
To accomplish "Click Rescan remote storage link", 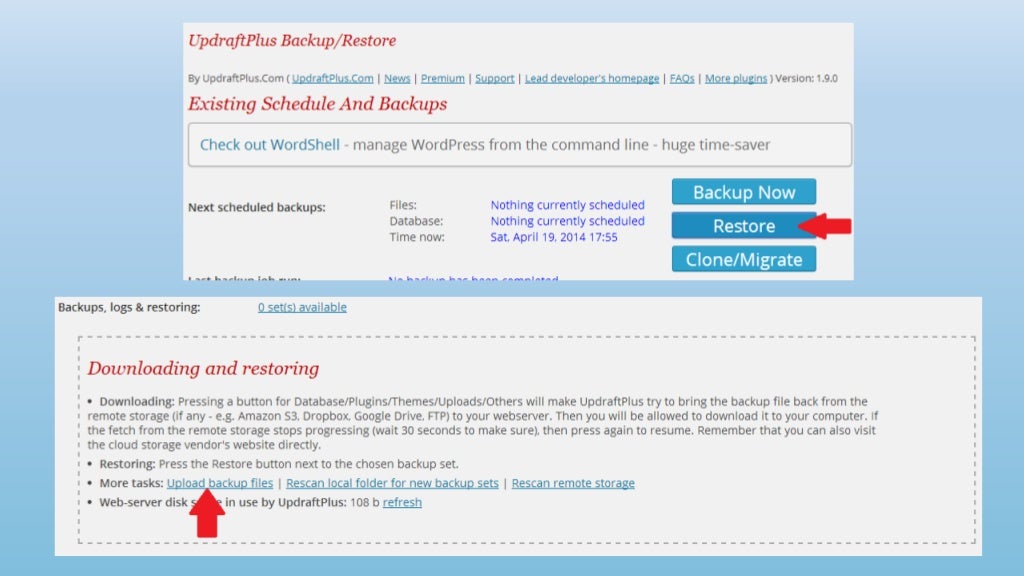I will pos(573,483).
